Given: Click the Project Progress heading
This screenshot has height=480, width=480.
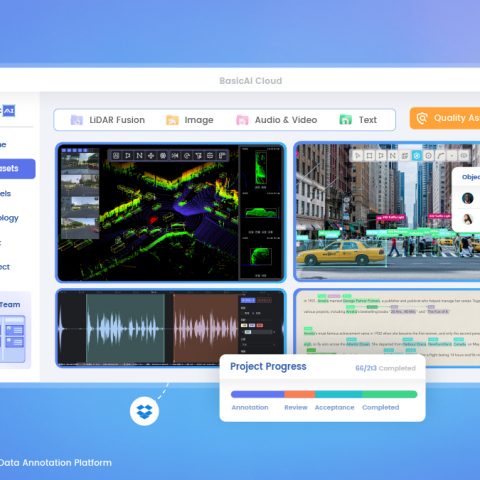Looking at the screenshot, I should (x=268, y=366).
